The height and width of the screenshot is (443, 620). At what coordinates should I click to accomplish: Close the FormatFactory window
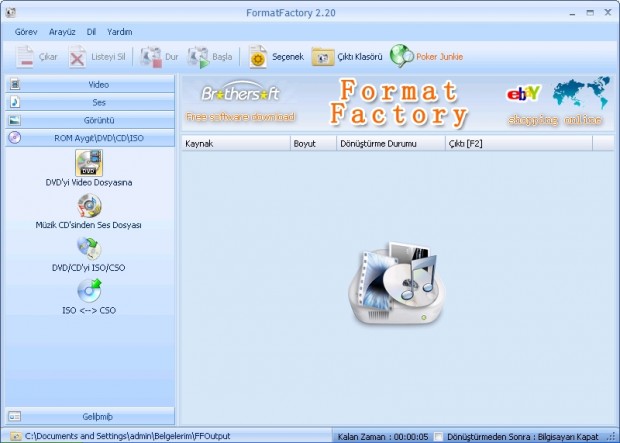[608, 13]
